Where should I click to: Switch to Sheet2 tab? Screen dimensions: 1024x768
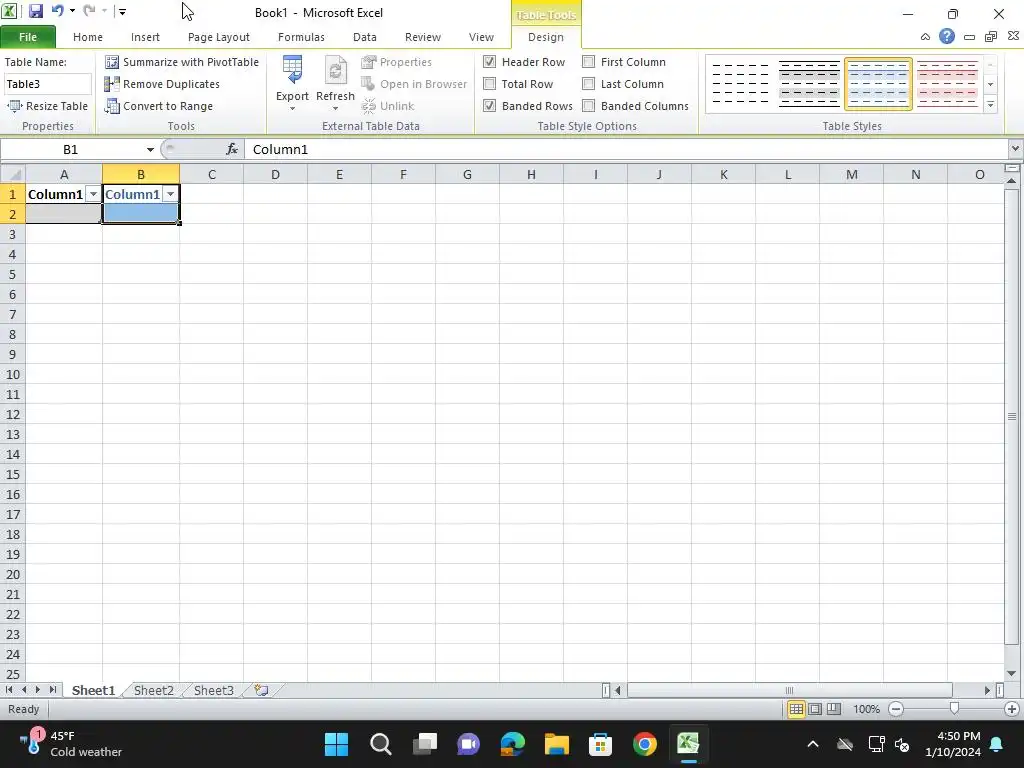point(153,690)
